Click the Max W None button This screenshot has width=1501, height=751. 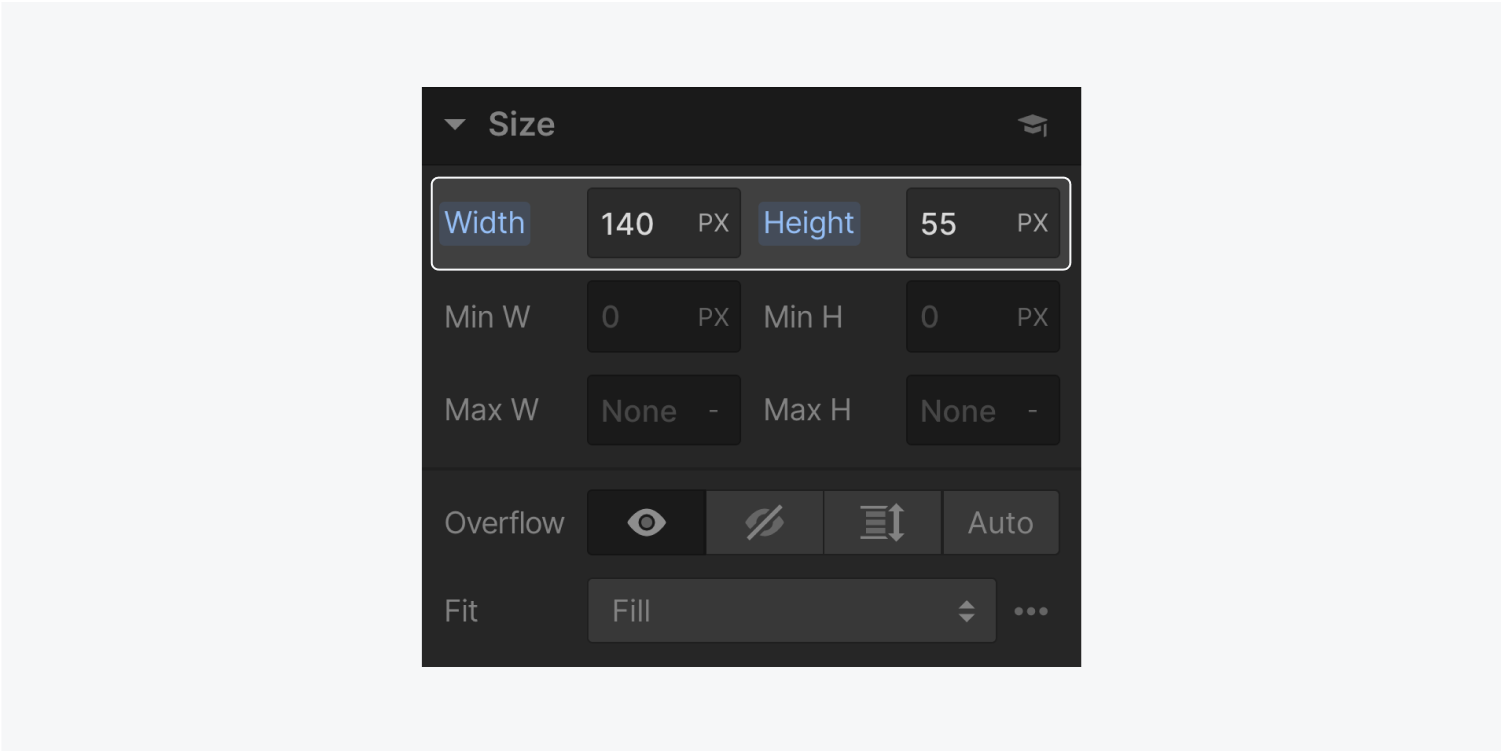[663, 410]
